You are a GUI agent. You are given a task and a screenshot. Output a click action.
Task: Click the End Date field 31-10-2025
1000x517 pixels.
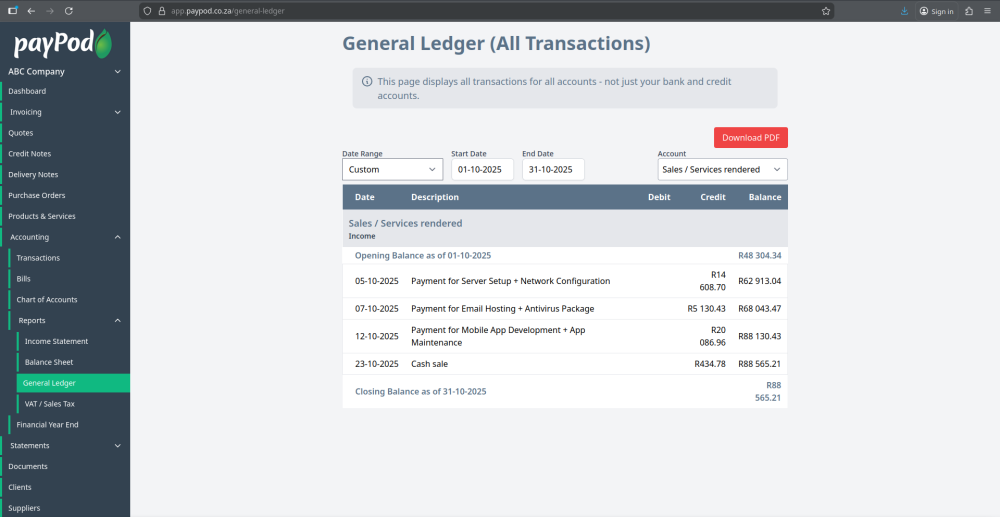tap(553, 170)
